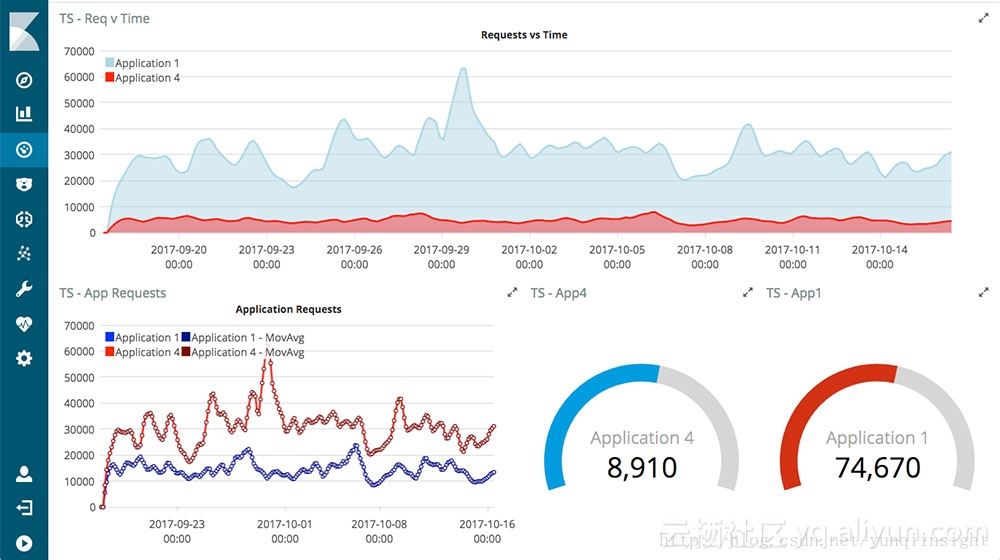Click the TS - Req v Time panel title

pyautogui.click(x=105, y=18)
